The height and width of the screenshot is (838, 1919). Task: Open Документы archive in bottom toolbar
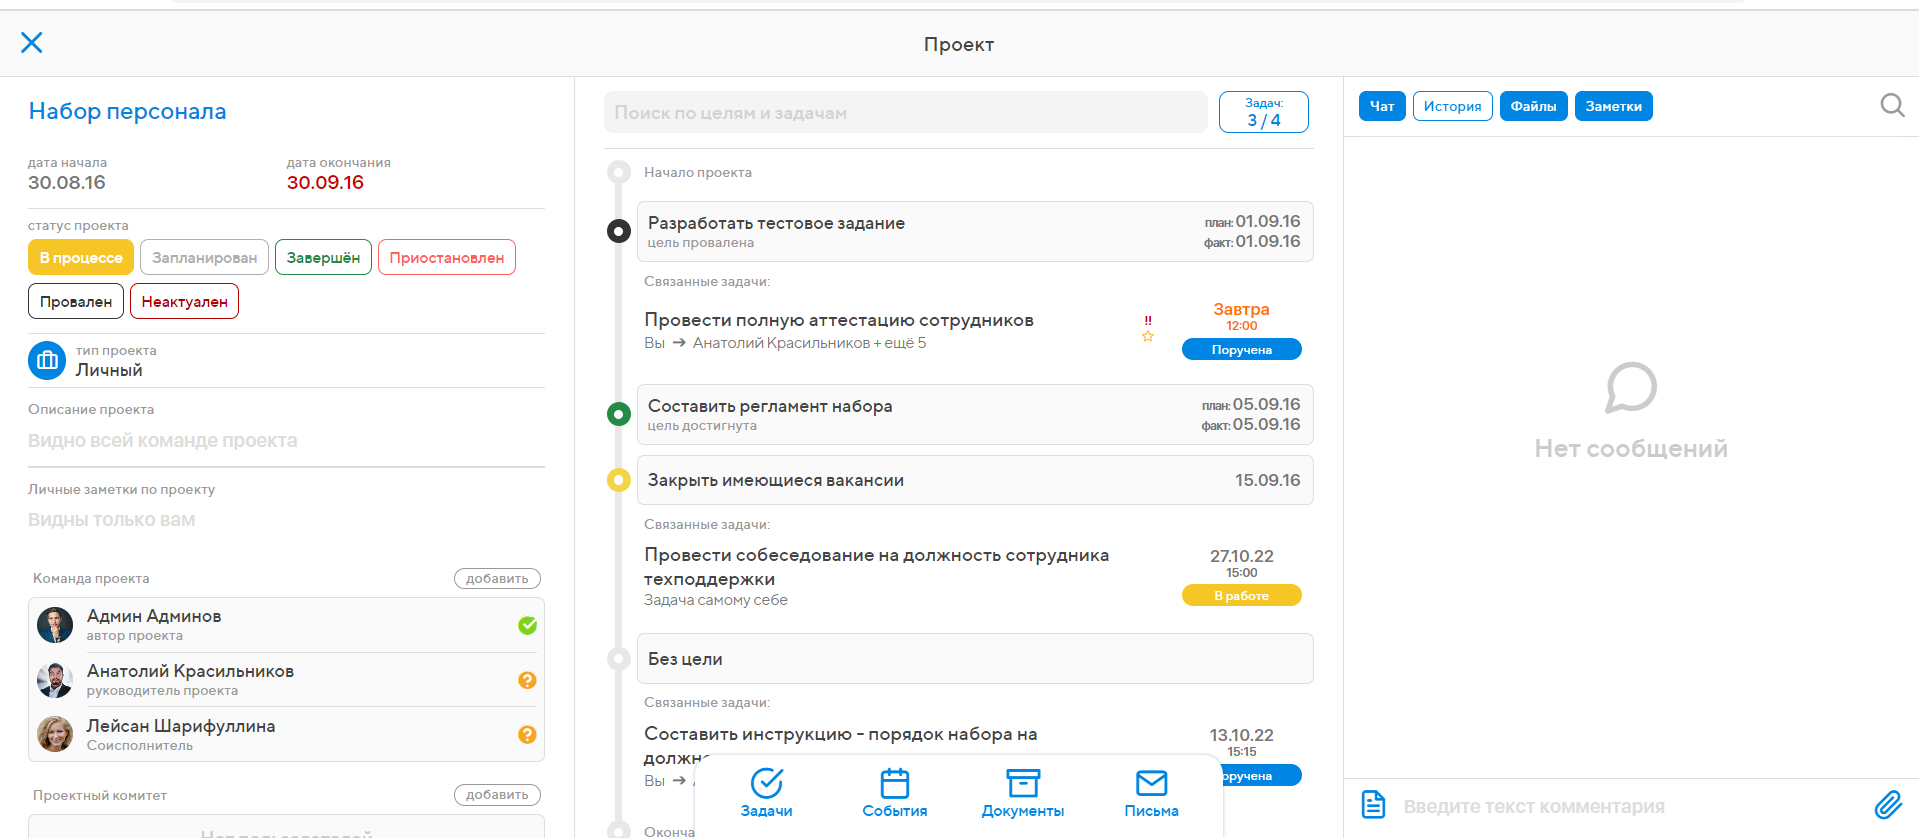1023,794
